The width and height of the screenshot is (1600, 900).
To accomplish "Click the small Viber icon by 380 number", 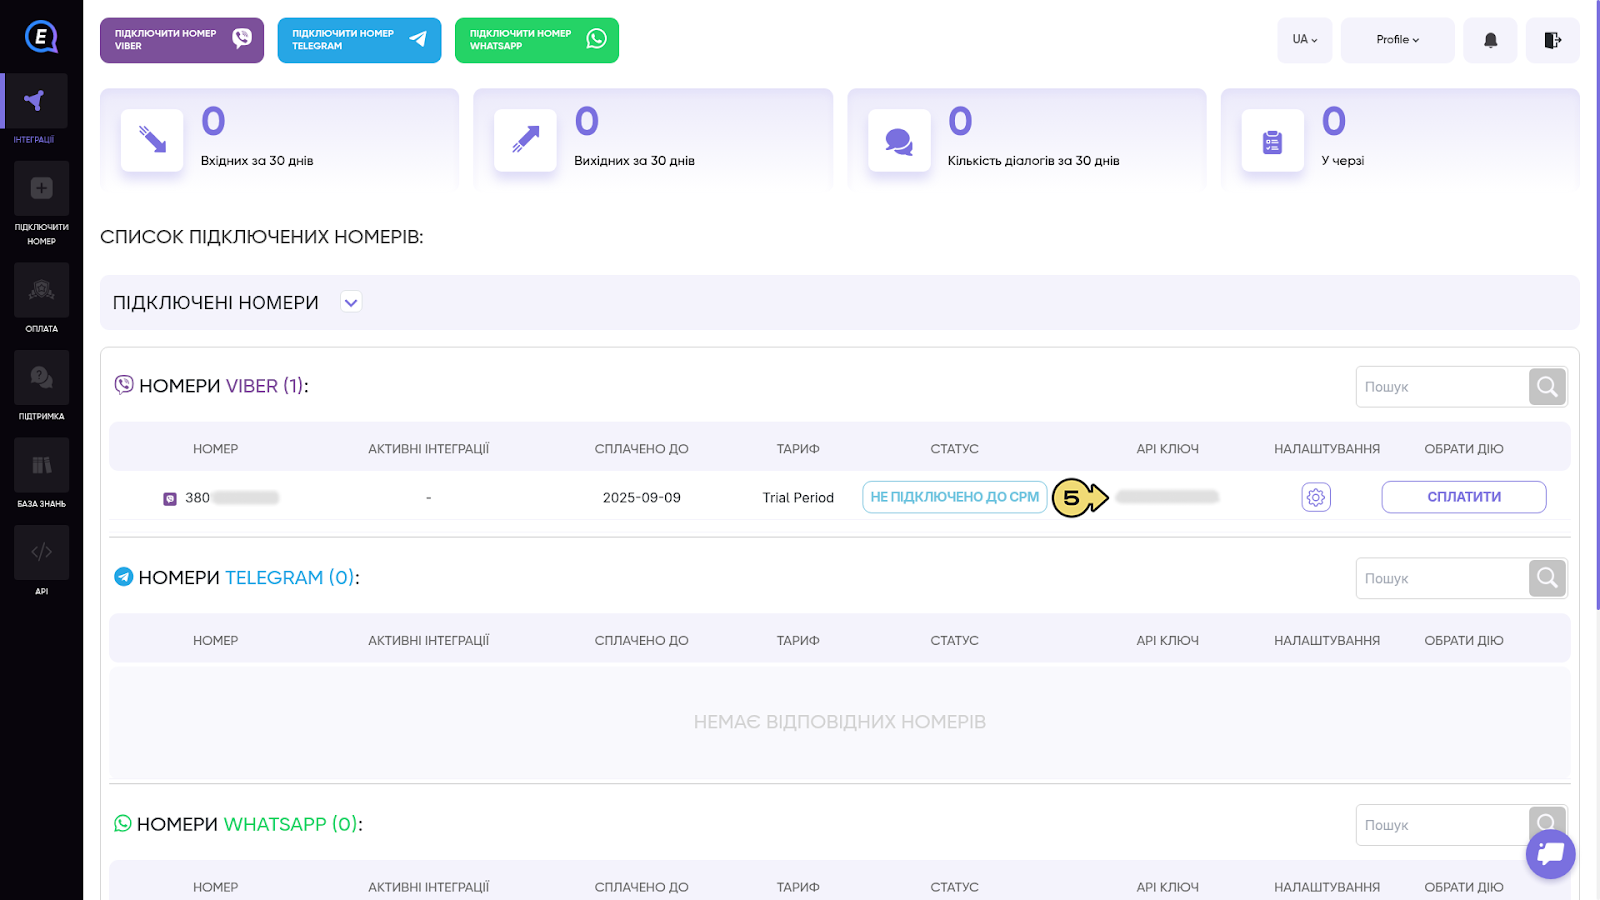I will coord(170,498).
